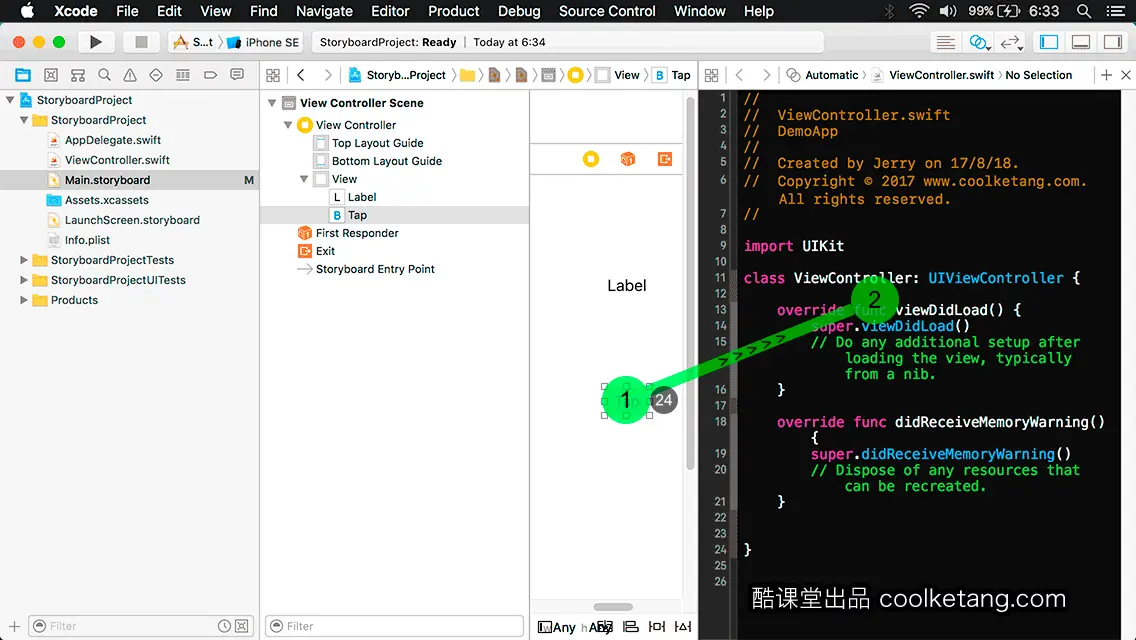Collapse the StoryboardProject root project
1136x640 pixels.
click(10, 100)
